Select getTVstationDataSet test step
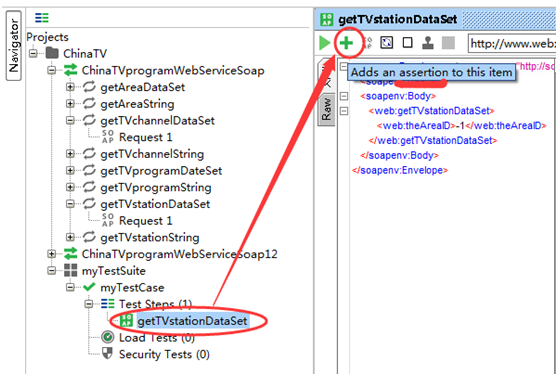 (192, 321)
